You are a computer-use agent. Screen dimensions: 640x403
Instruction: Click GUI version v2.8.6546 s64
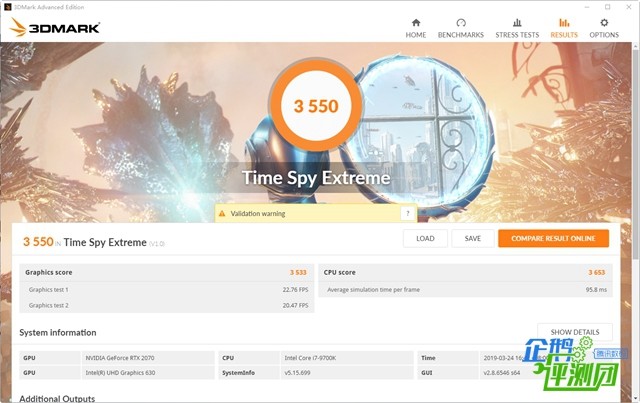502,373
